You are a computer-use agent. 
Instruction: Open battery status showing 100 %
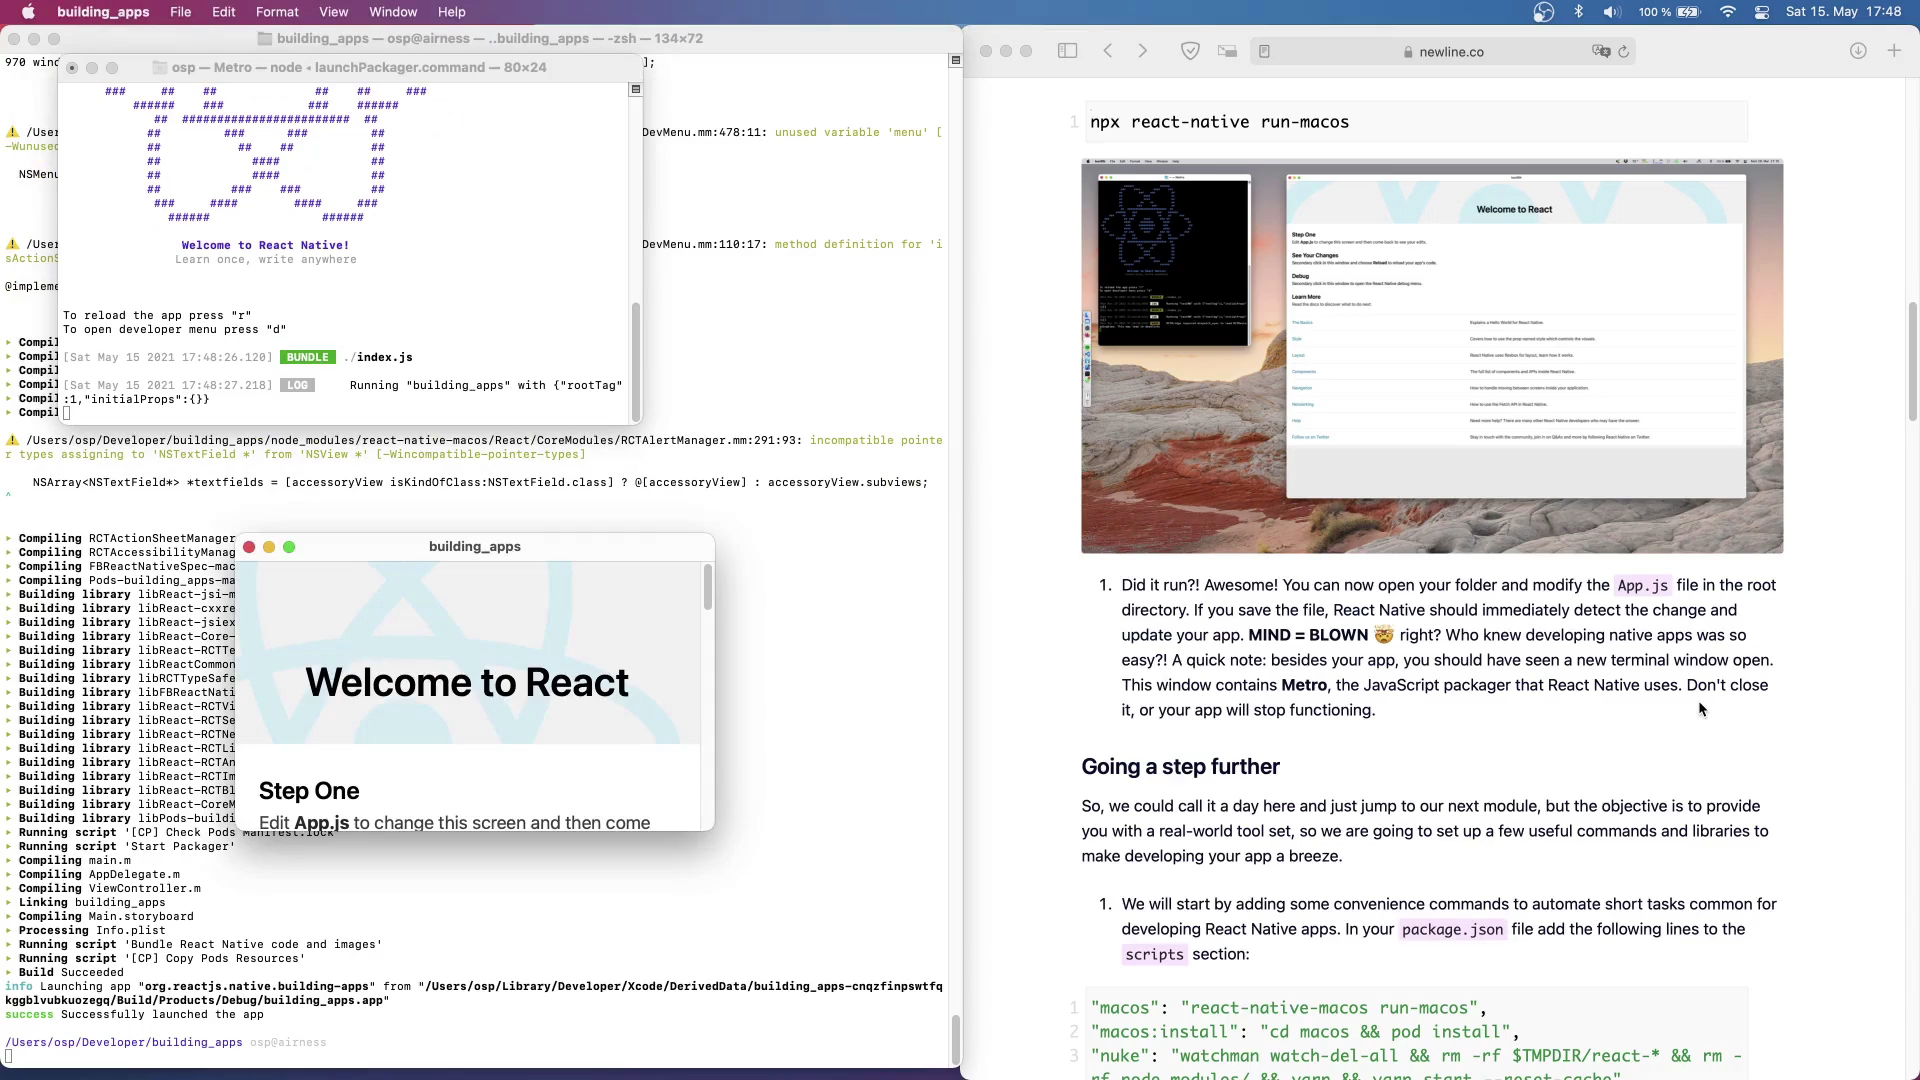tap(1669, 12)
